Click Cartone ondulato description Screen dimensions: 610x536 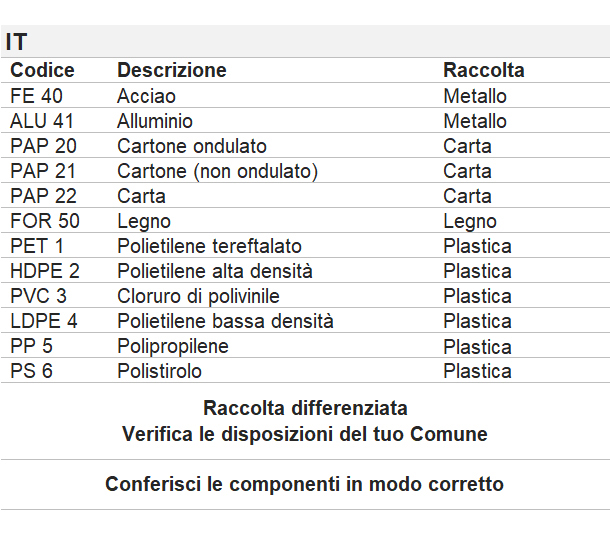coord(192,146)
